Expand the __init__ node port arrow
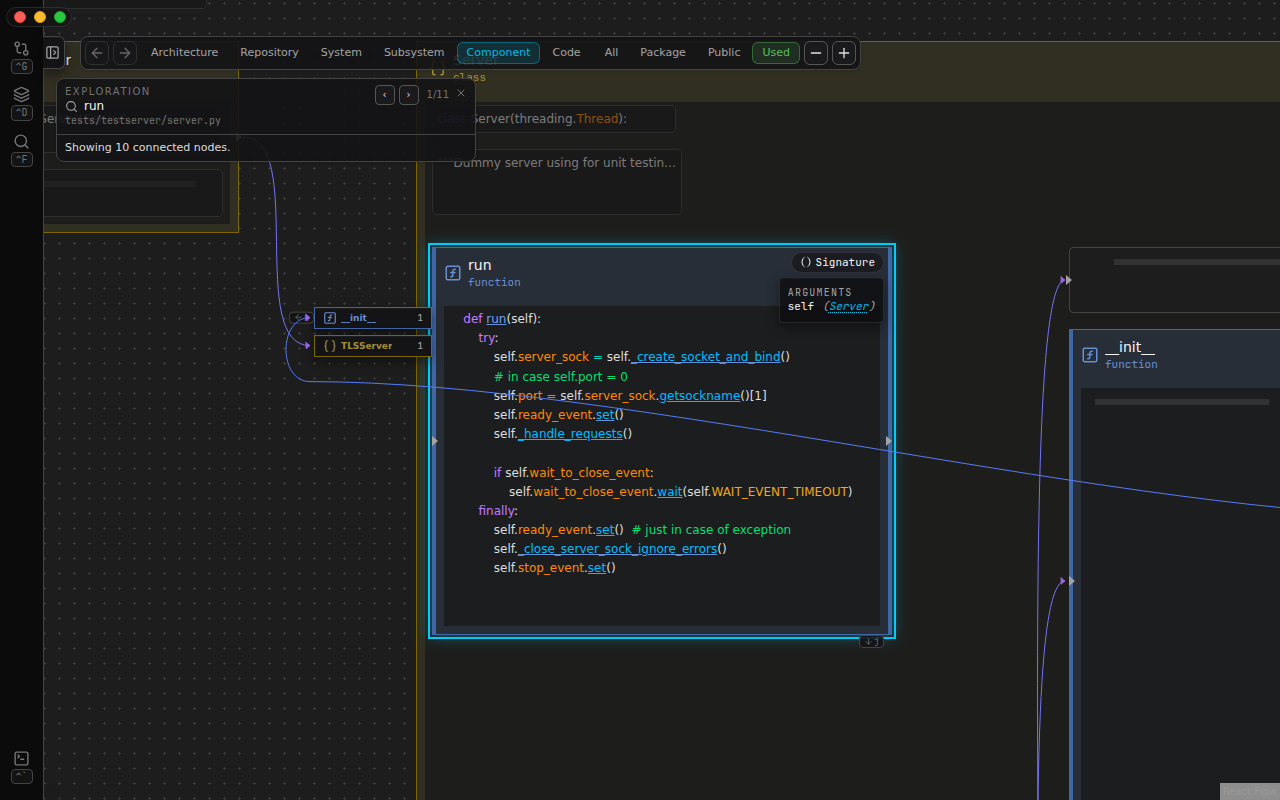1280x800 pixels. tap(1071, 581)
